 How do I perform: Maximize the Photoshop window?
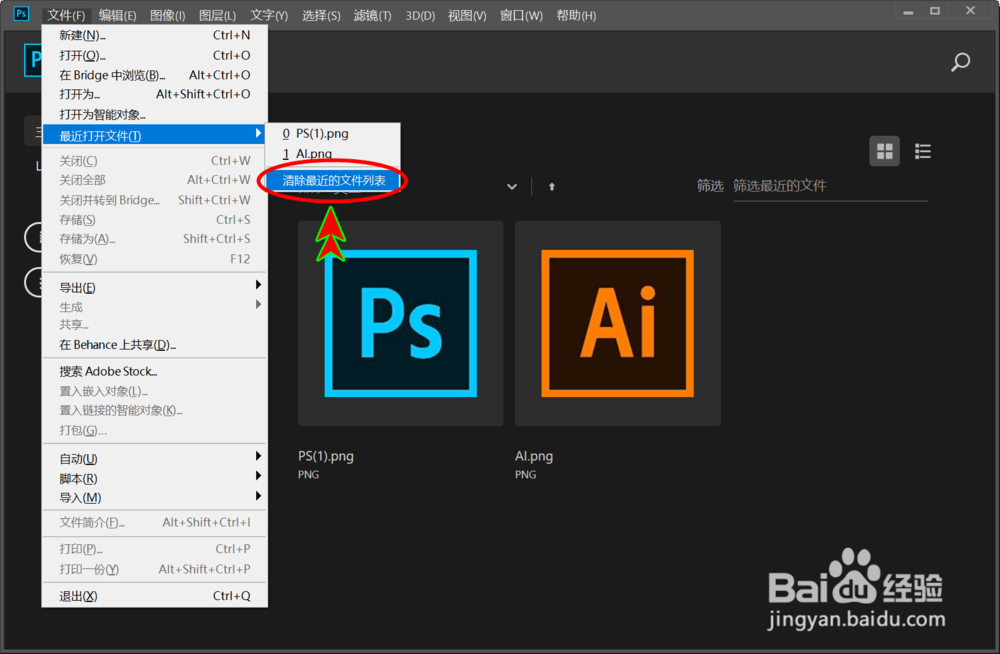coord(935,11)
